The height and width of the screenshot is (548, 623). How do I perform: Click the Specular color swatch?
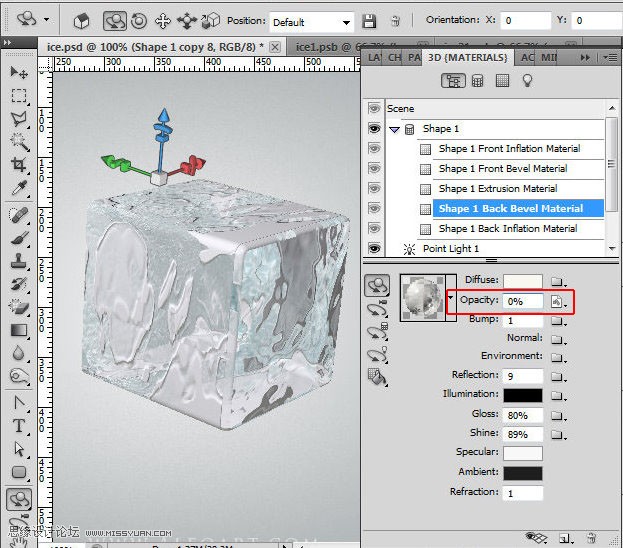pyautogui.click(x=523, y=453)
